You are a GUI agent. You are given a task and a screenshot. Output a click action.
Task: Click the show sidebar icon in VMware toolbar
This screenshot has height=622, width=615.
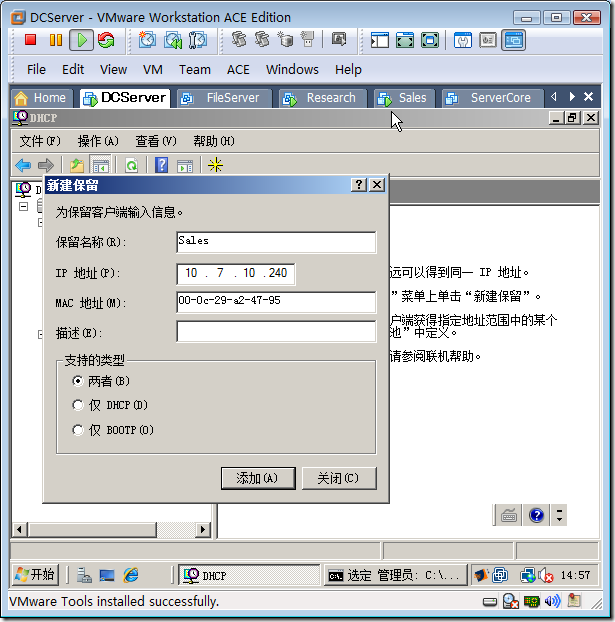tap(379, 40)
